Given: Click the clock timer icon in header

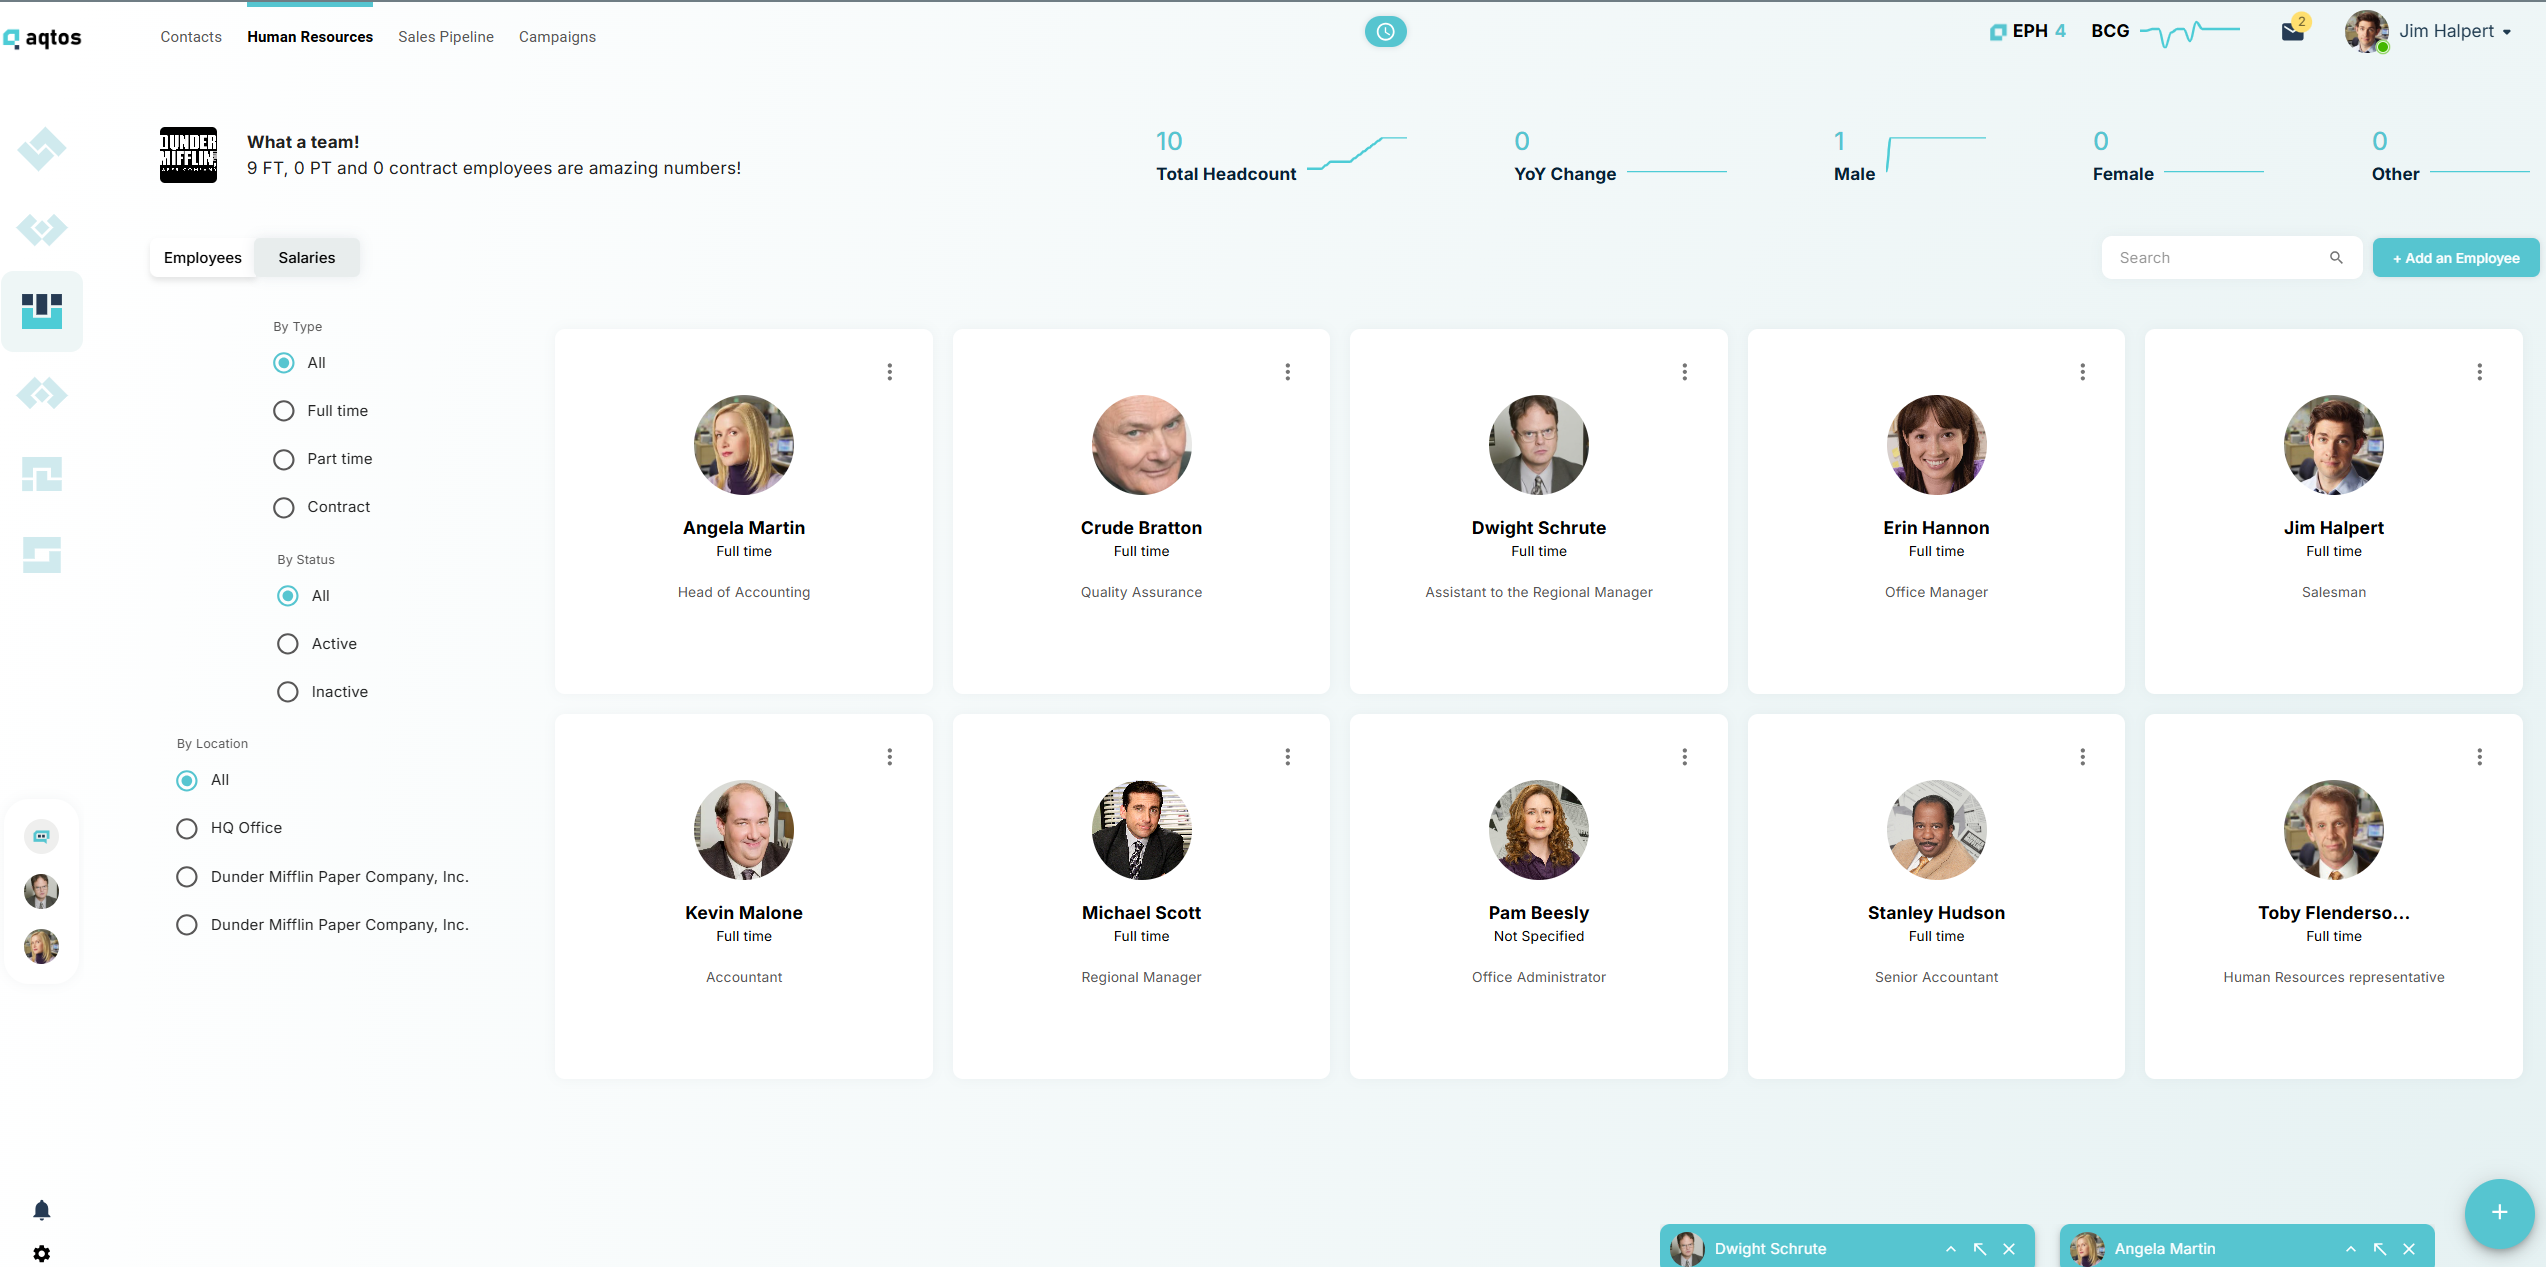Looking at the screenshot, I should 1385,32.
